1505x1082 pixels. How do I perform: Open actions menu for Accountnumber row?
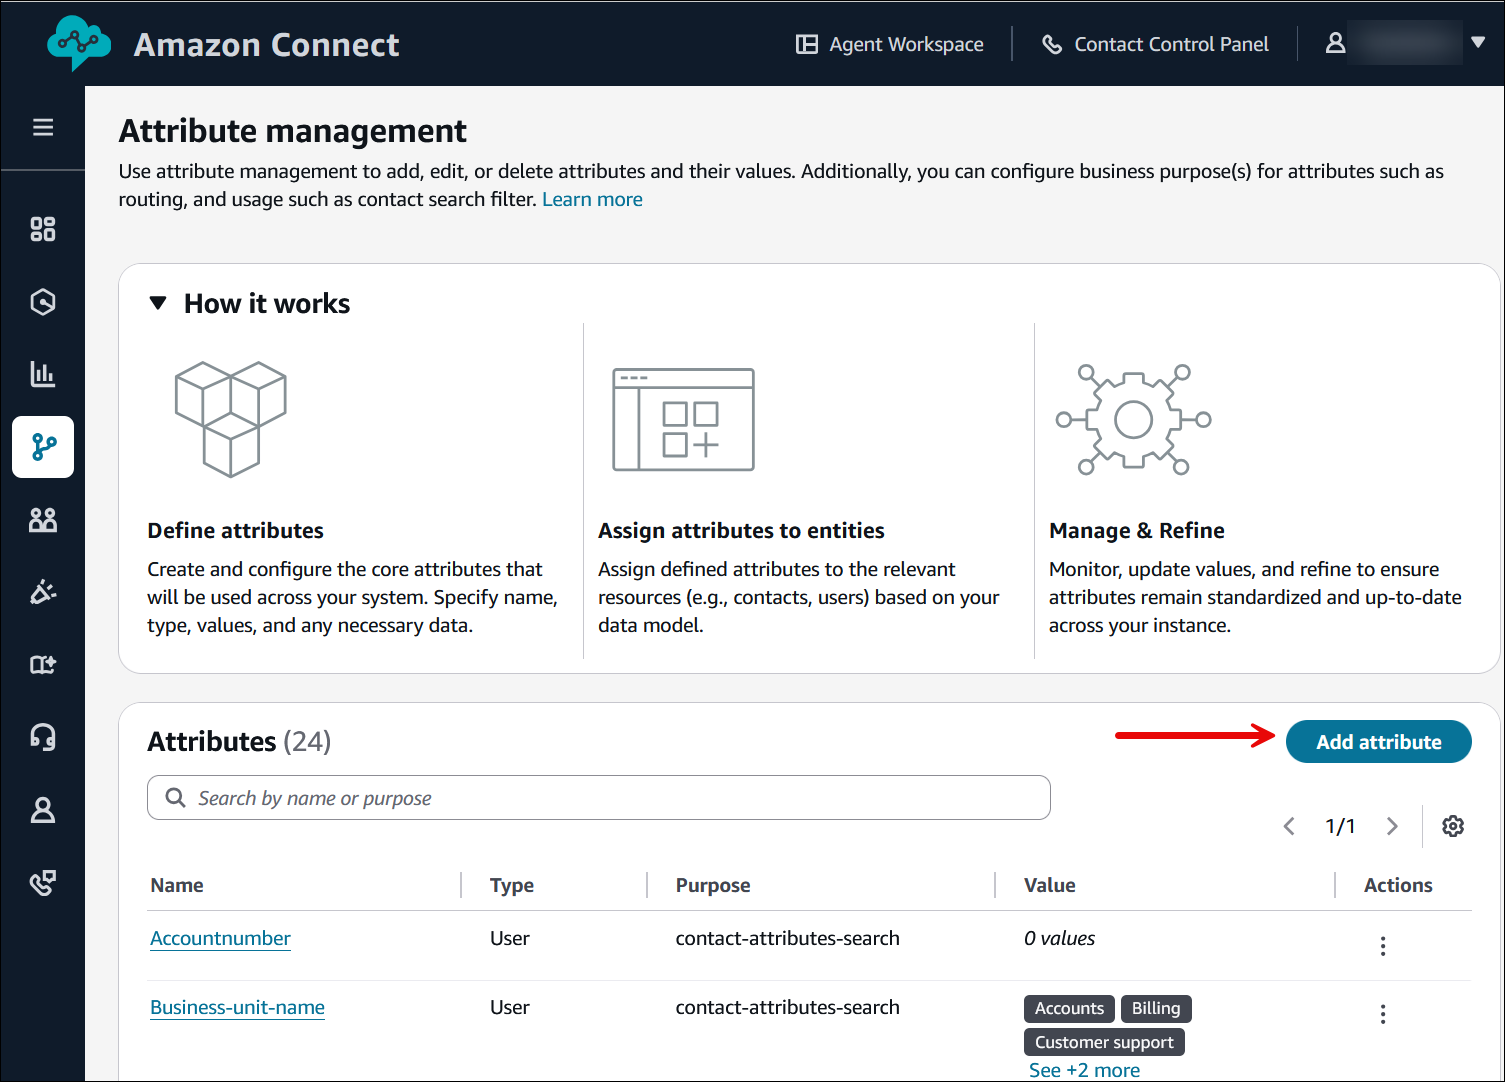coord(1383,944)
